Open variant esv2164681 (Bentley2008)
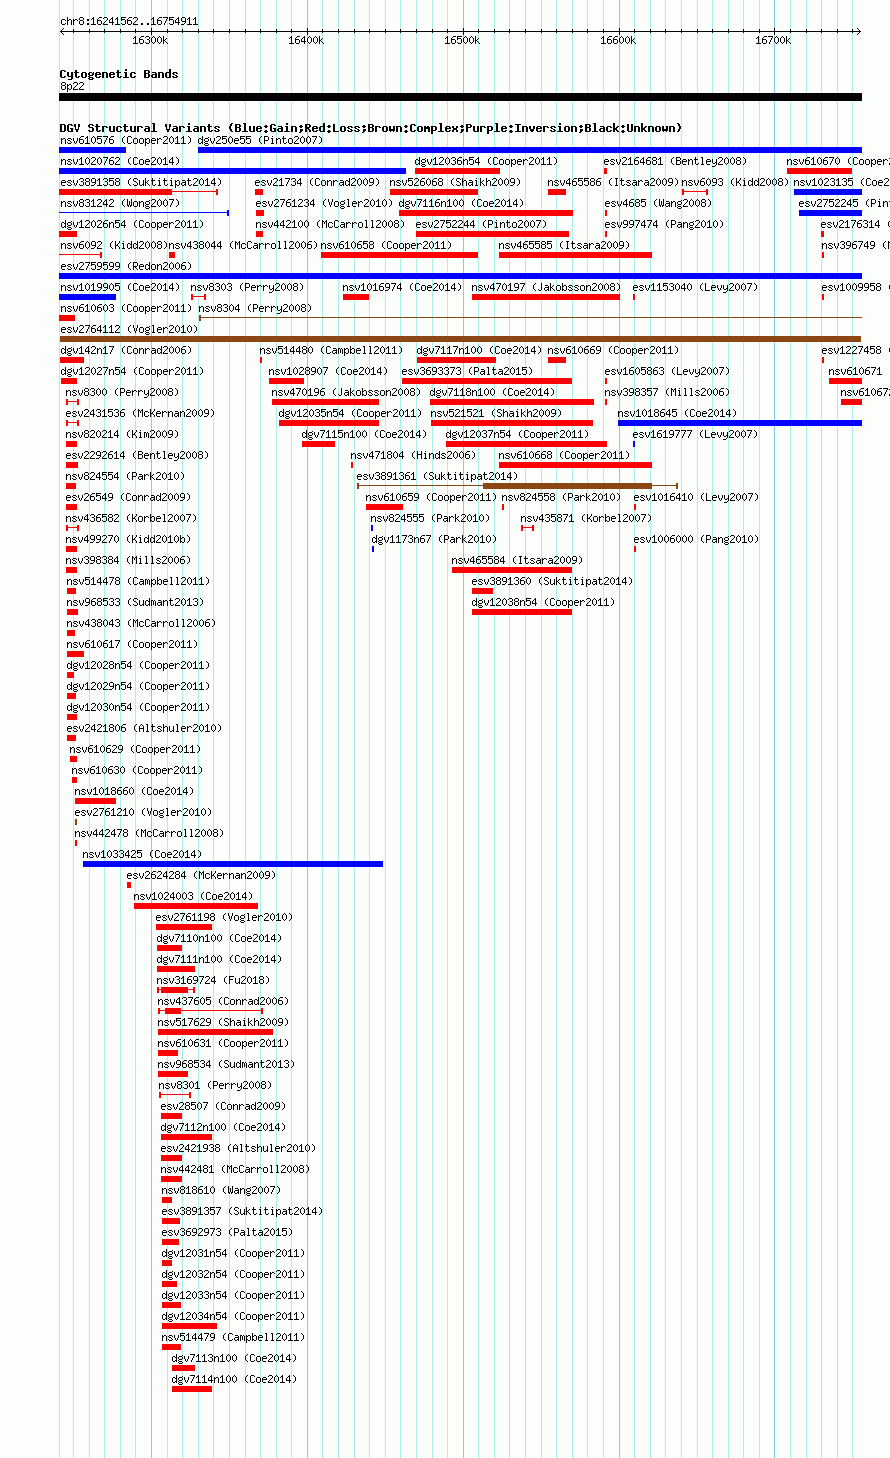The height and width of the screenshot is (1458, 890). click(675, 161)
